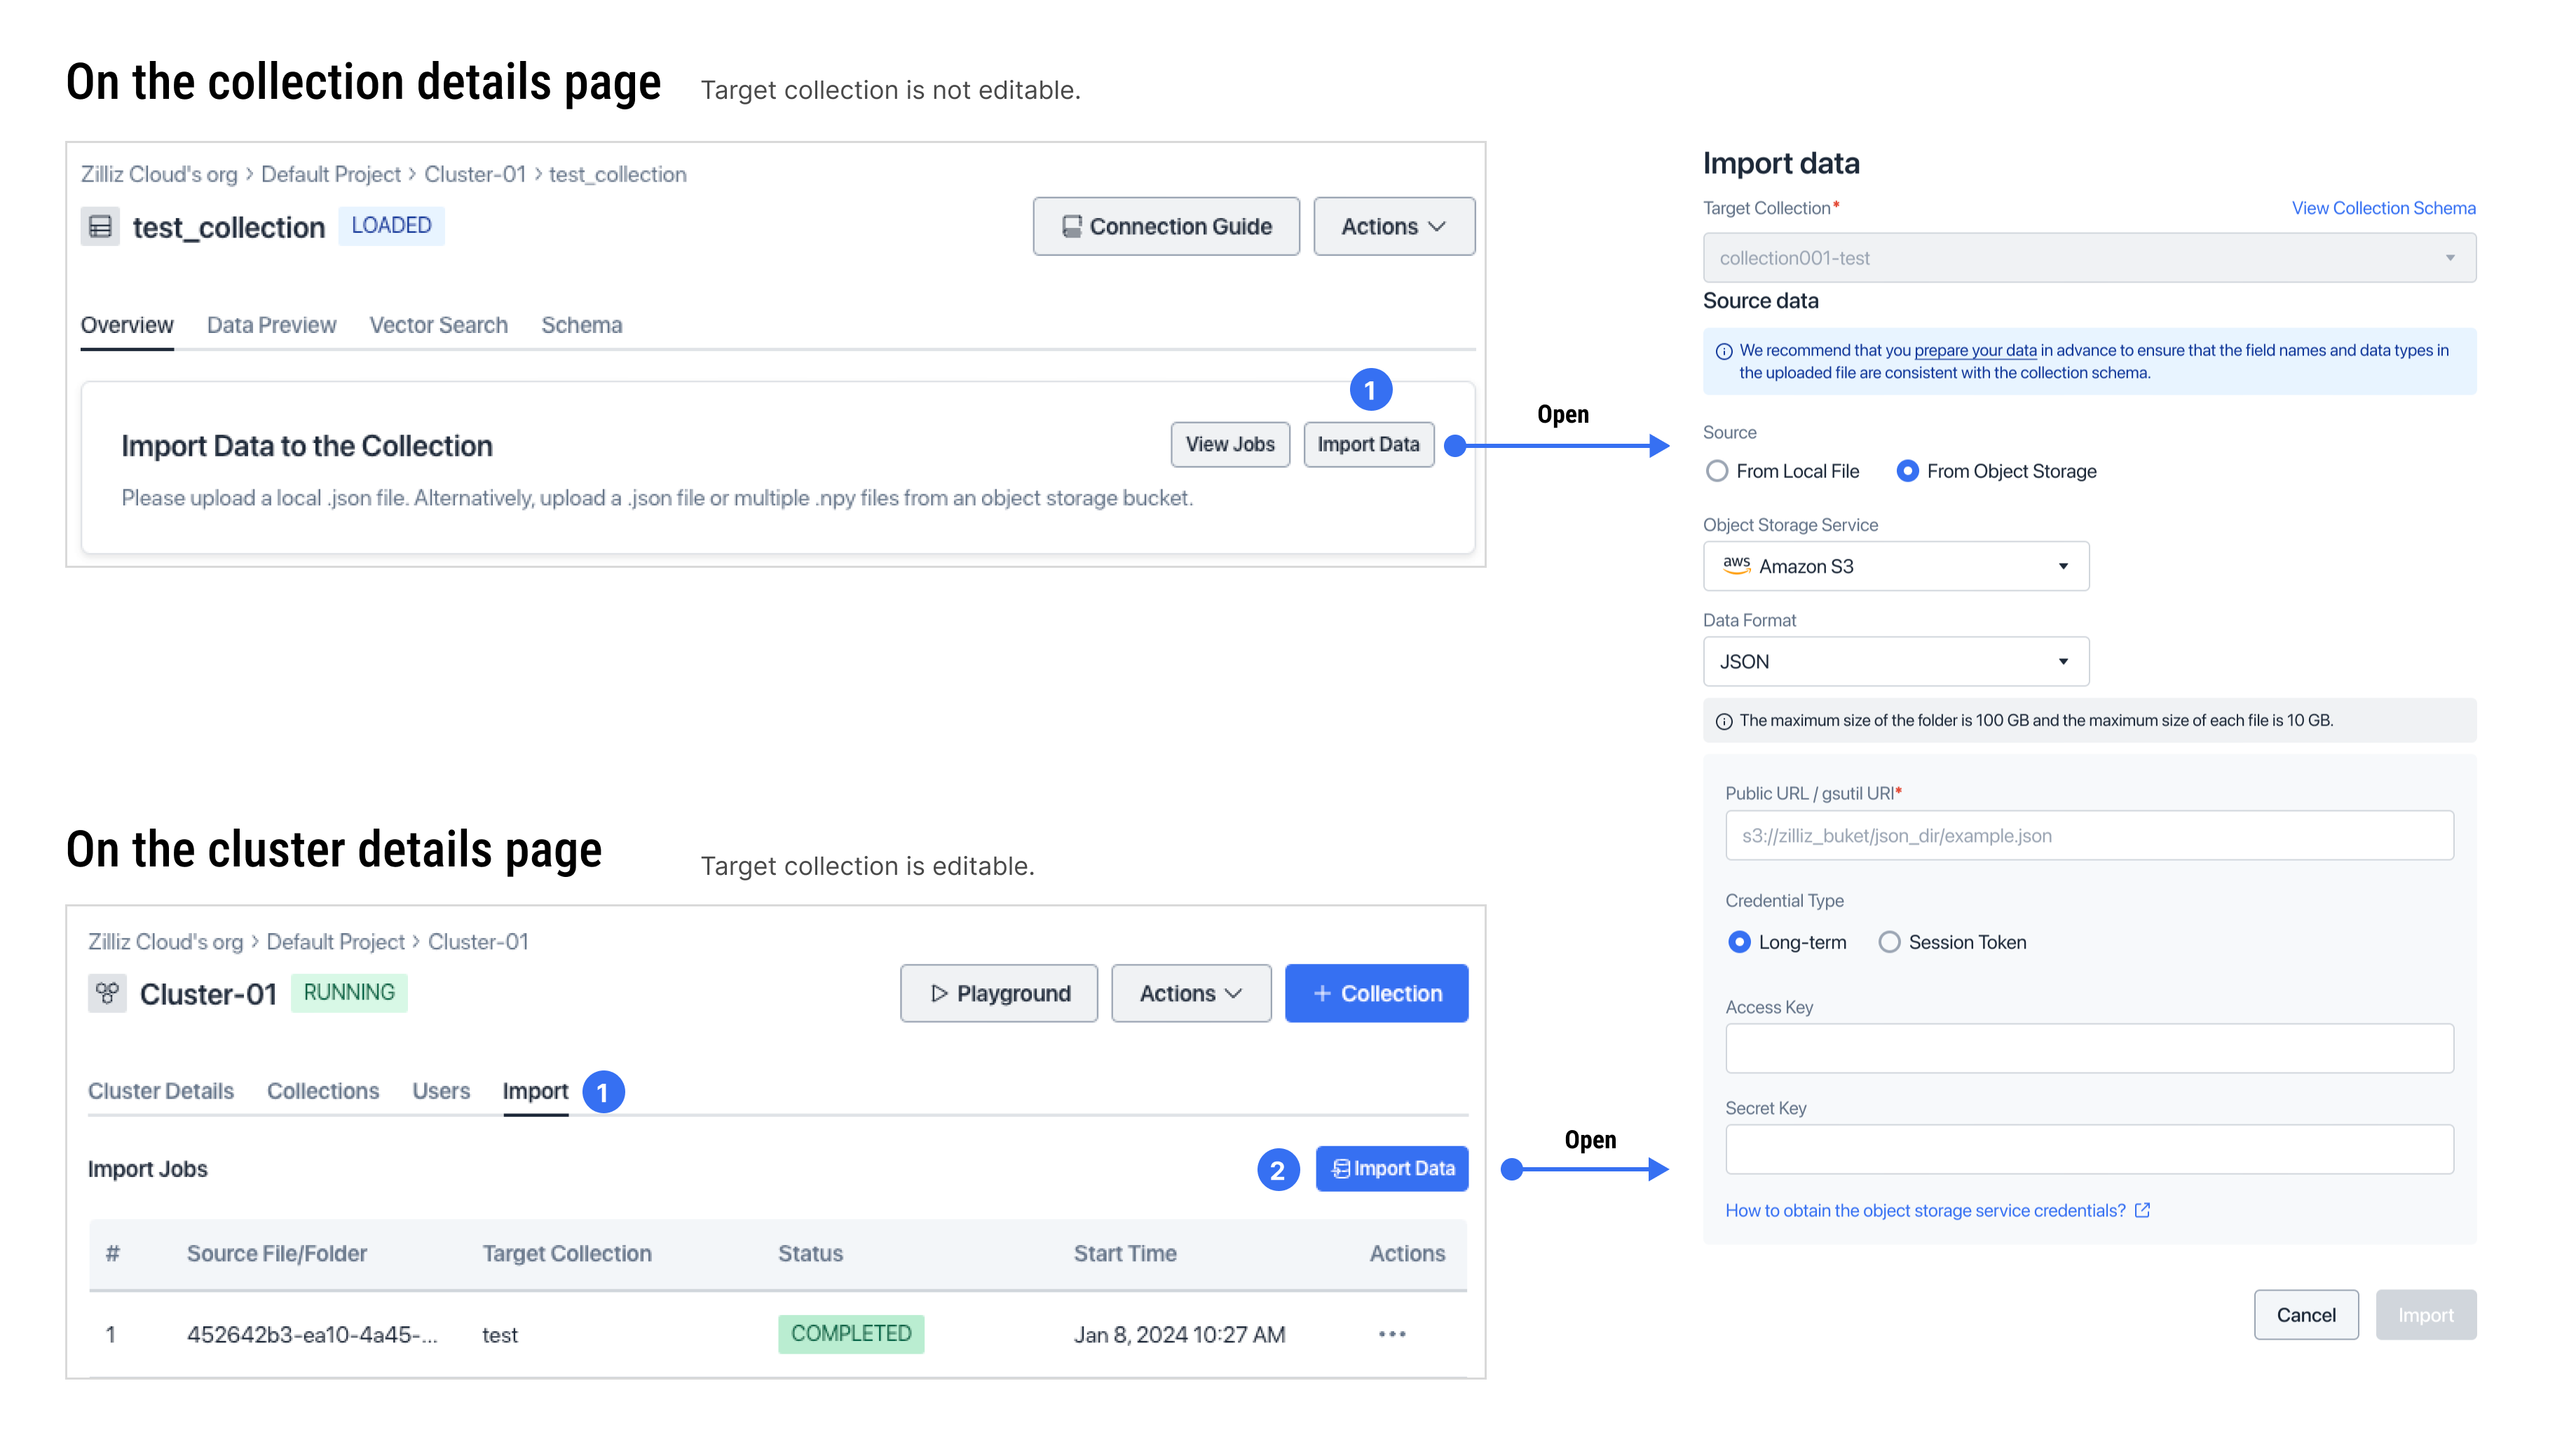Viewport: 2576px width, 1449px height.
Task: Open the Import tab
Action: coord(535,1091)
